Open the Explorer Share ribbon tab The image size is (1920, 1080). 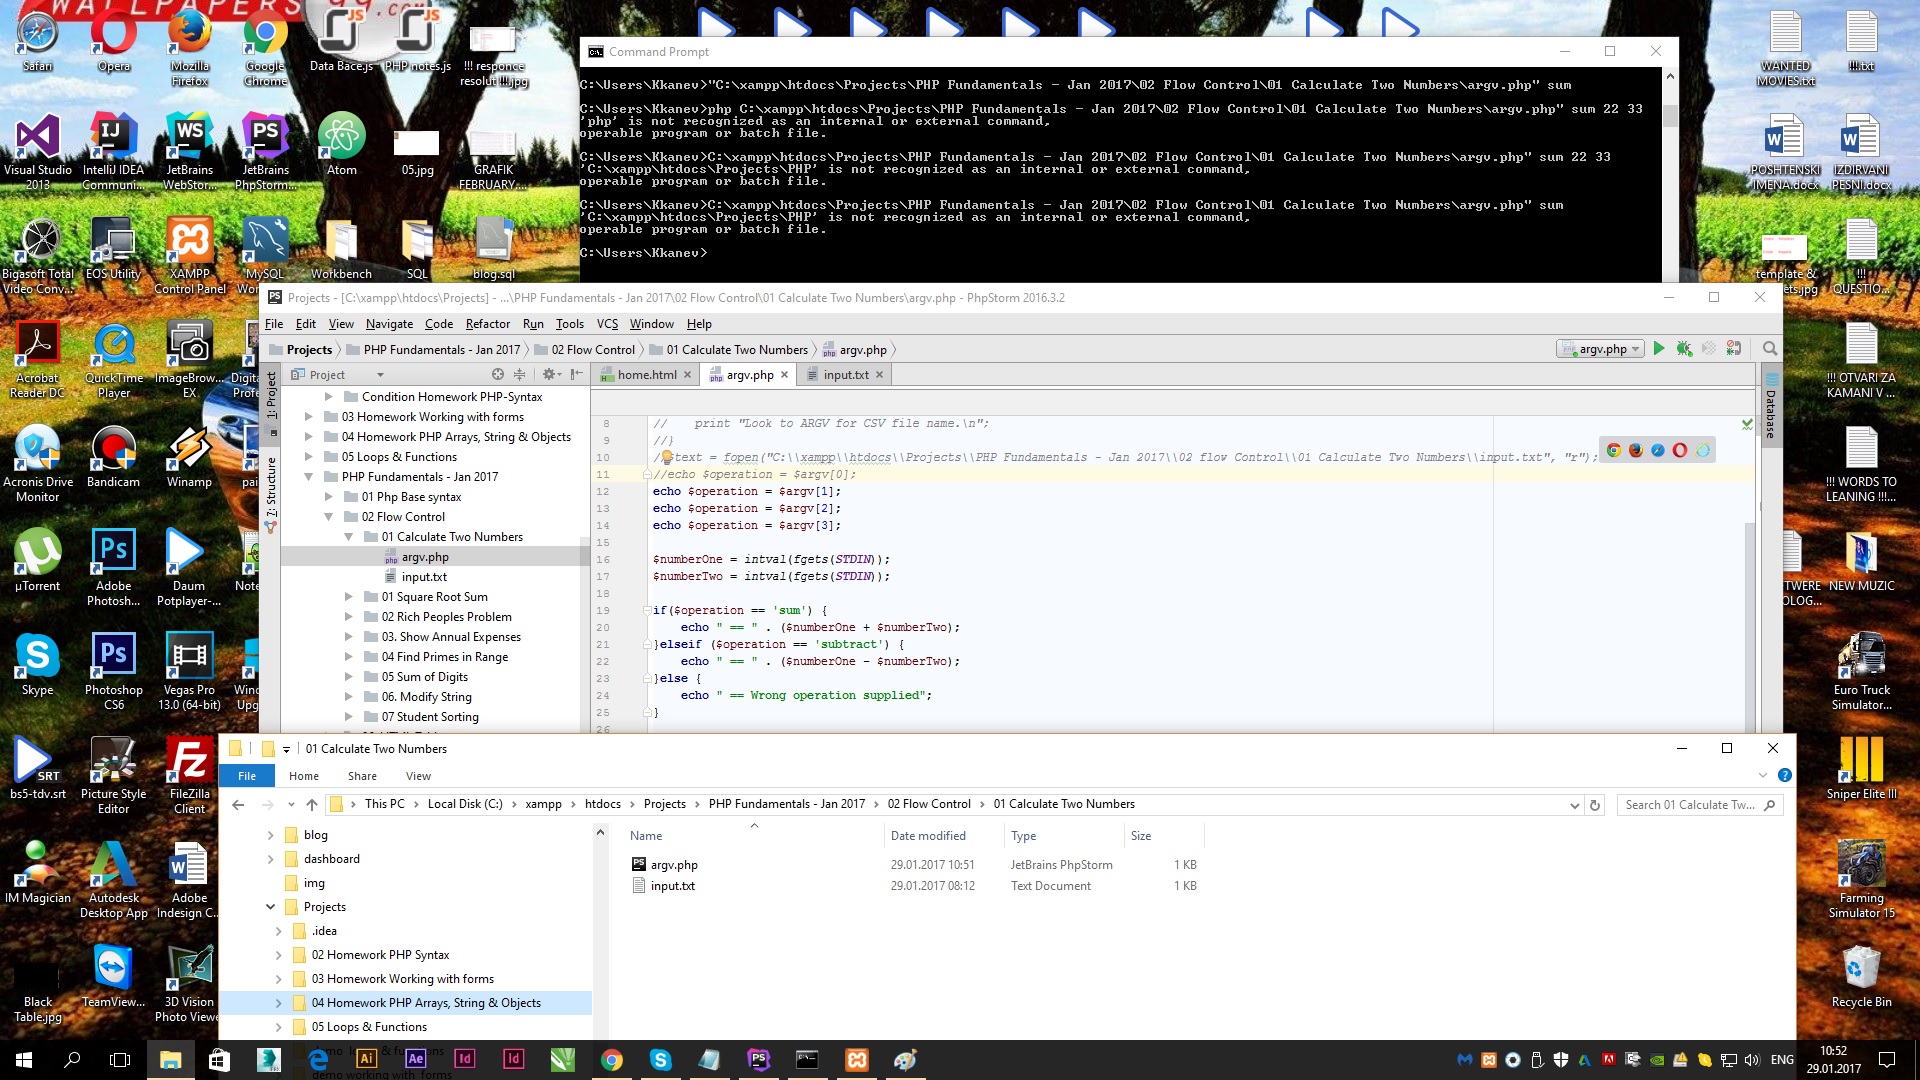tap(362, 776)
